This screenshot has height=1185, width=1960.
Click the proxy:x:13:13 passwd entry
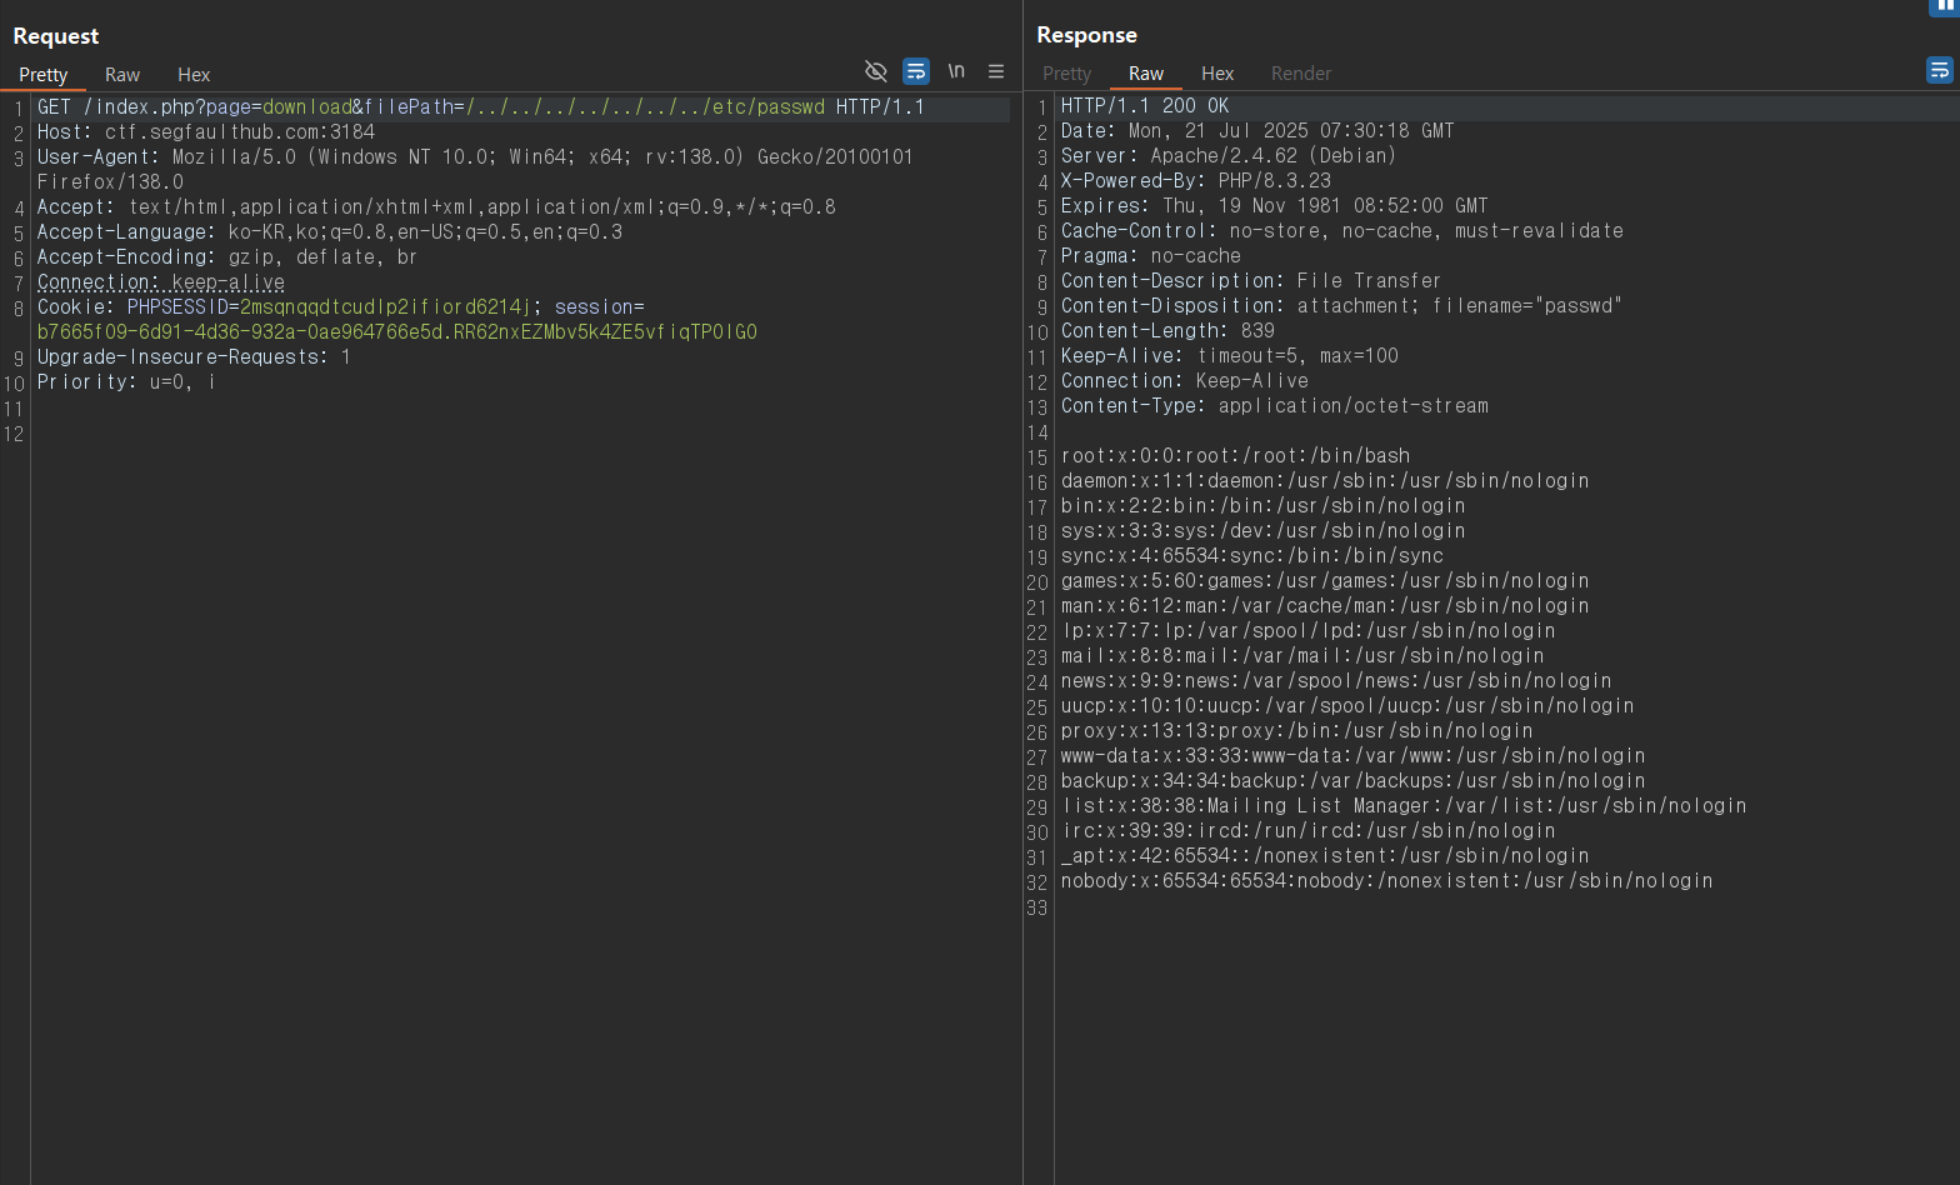click(1297, 731)
